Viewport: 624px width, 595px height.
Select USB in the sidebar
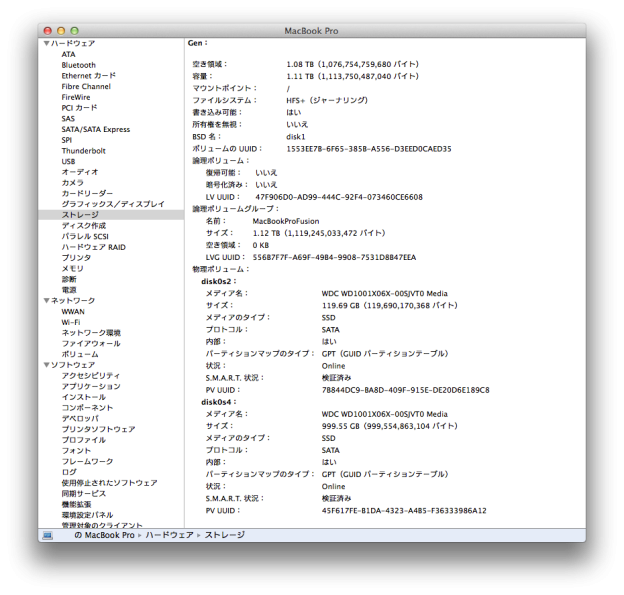pos(68,162)
